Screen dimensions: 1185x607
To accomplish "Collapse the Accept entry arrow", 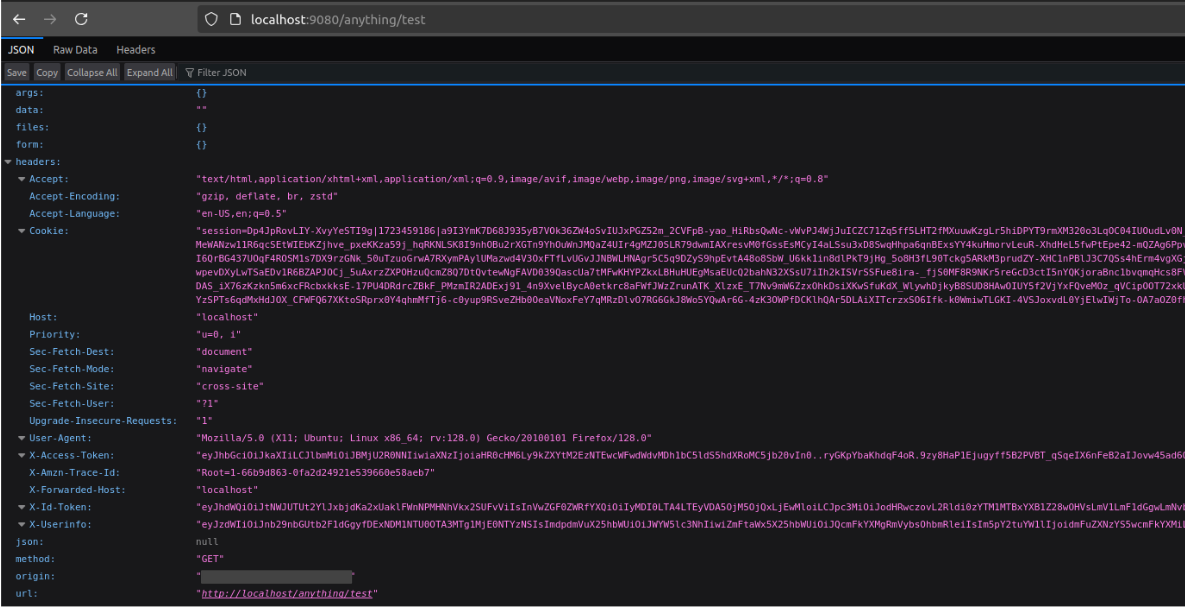I will click(22, 179).
